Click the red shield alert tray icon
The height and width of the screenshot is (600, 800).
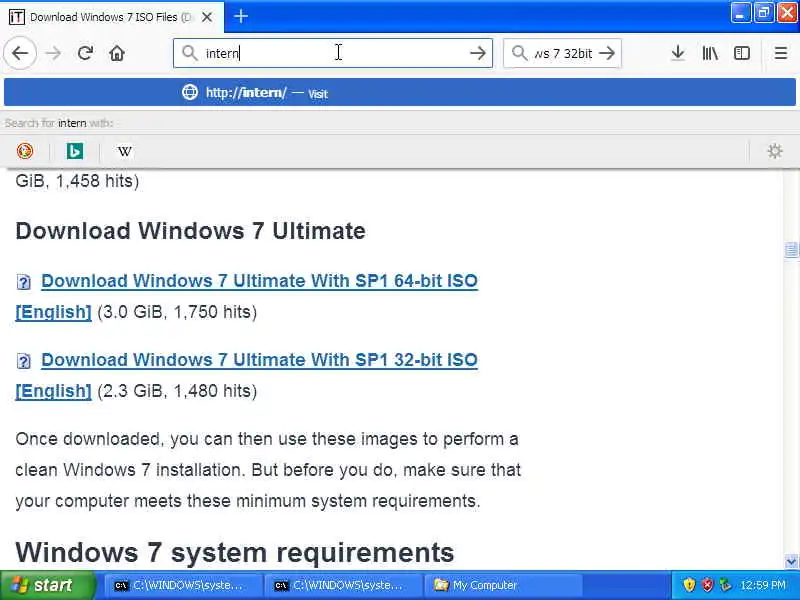(707, 585)
